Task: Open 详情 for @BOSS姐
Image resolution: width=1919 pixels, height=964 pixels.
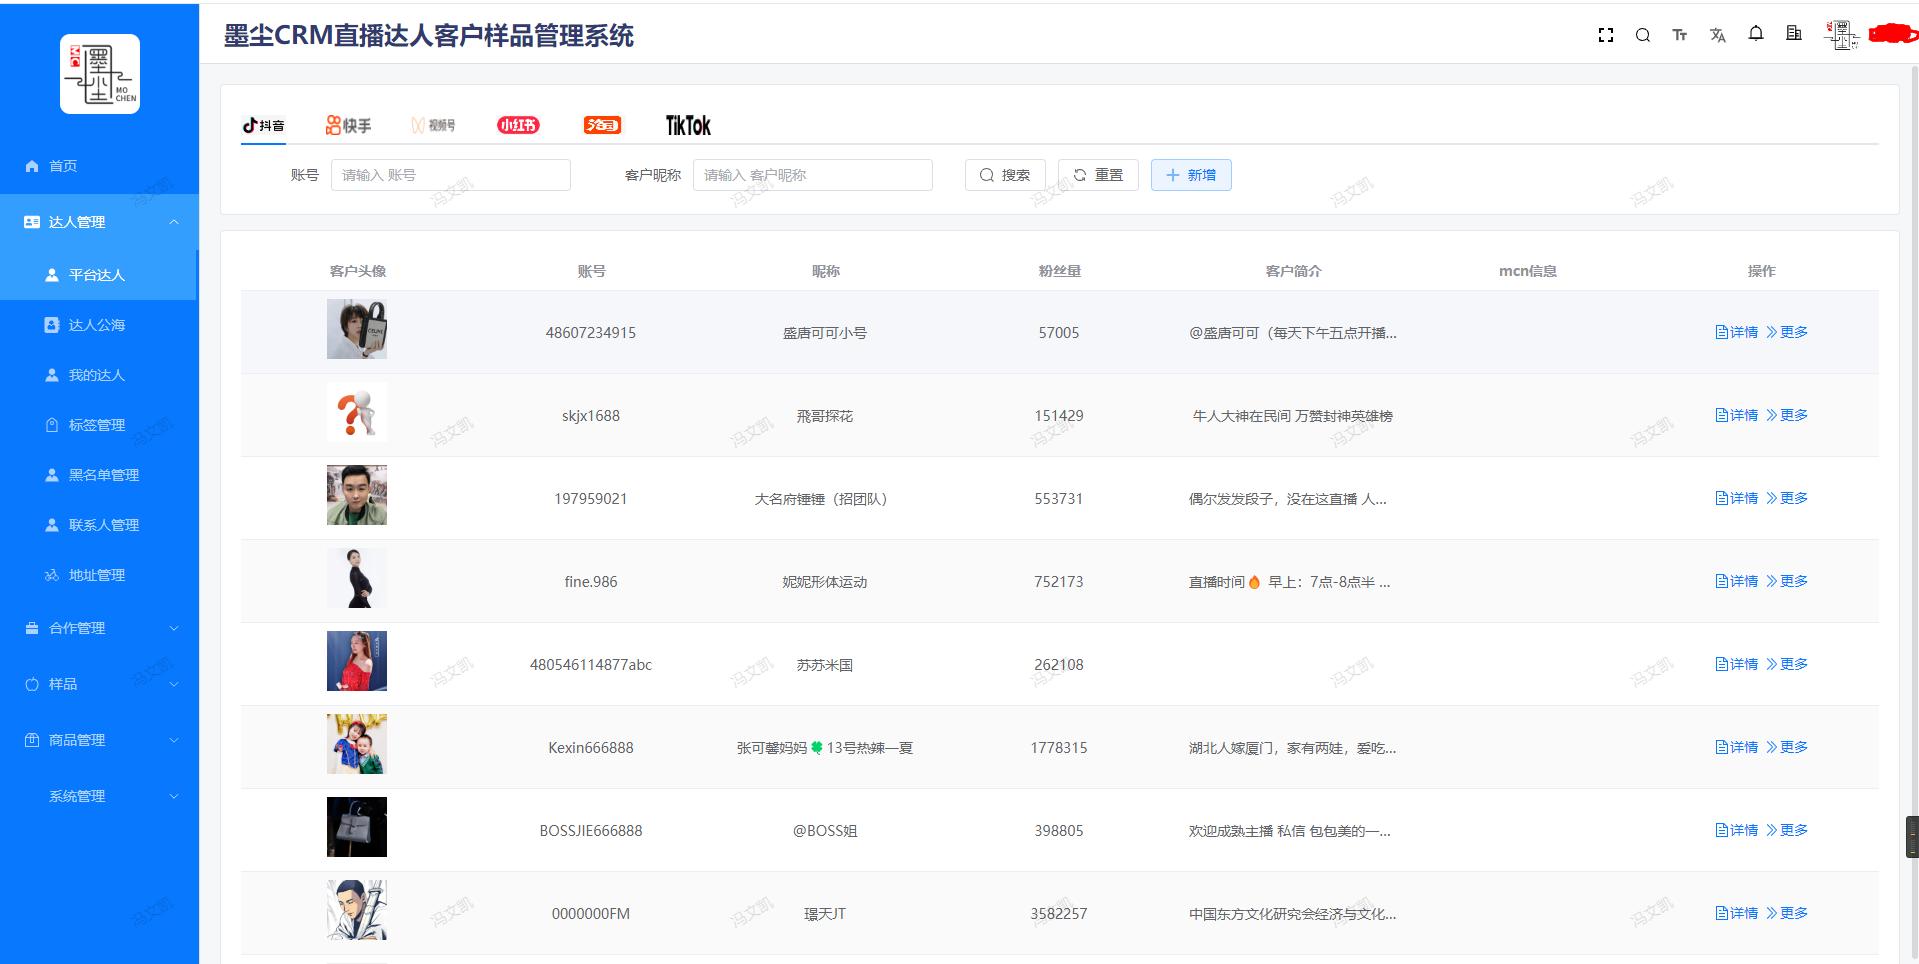Action: pyautogui.click(x=1736, y=830)
